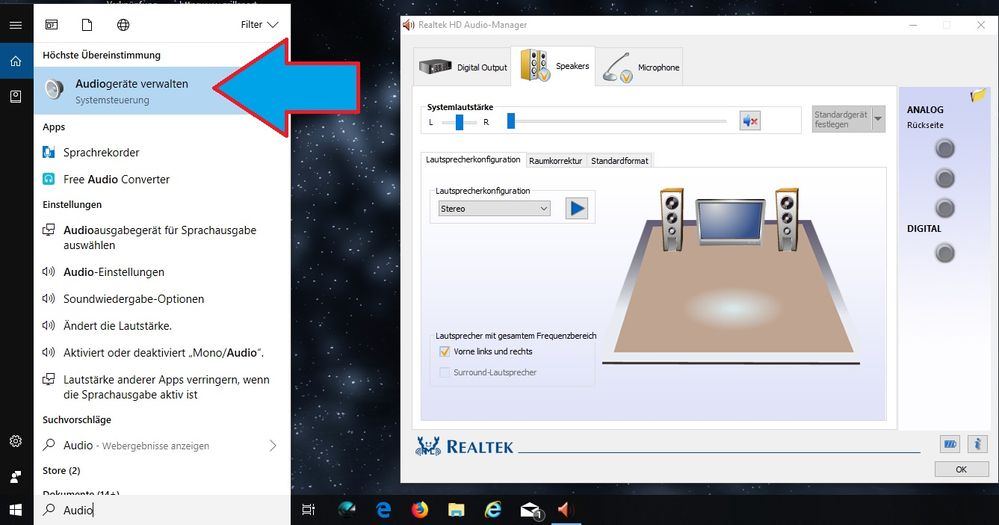
Task: Open Firefox from the taskbar
Action: (x=417, y=510)
